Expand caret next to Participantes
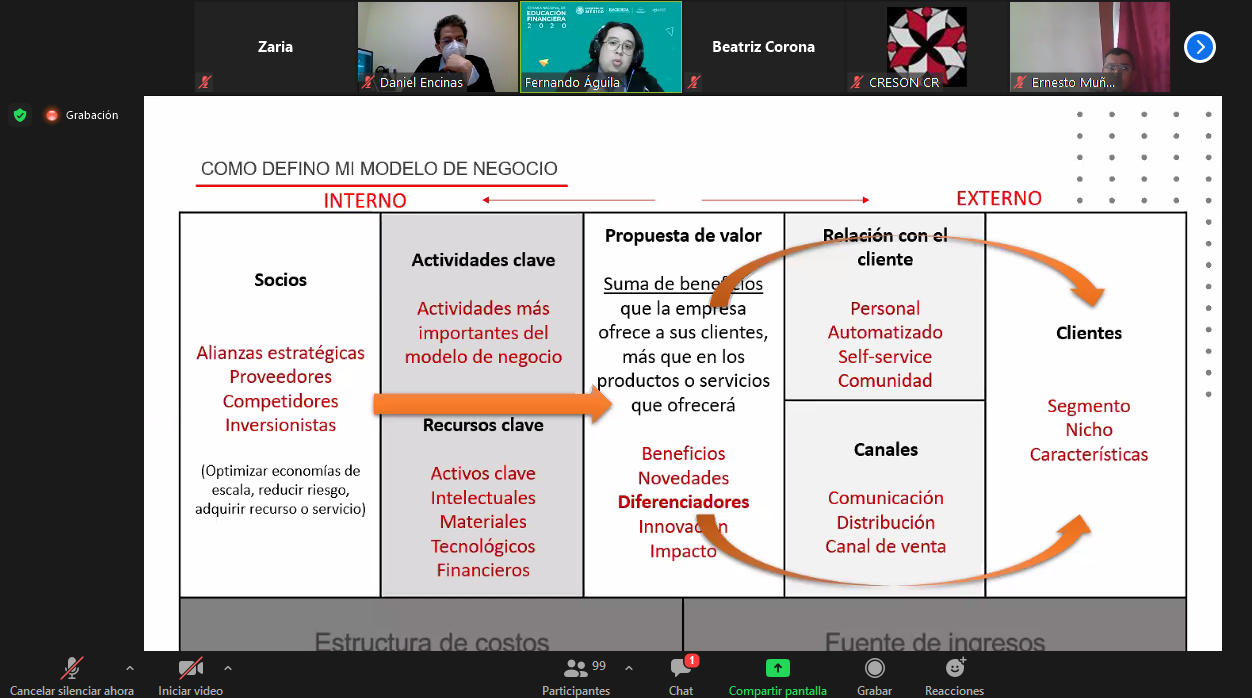Screen dimensions: 1252x698 628,667
